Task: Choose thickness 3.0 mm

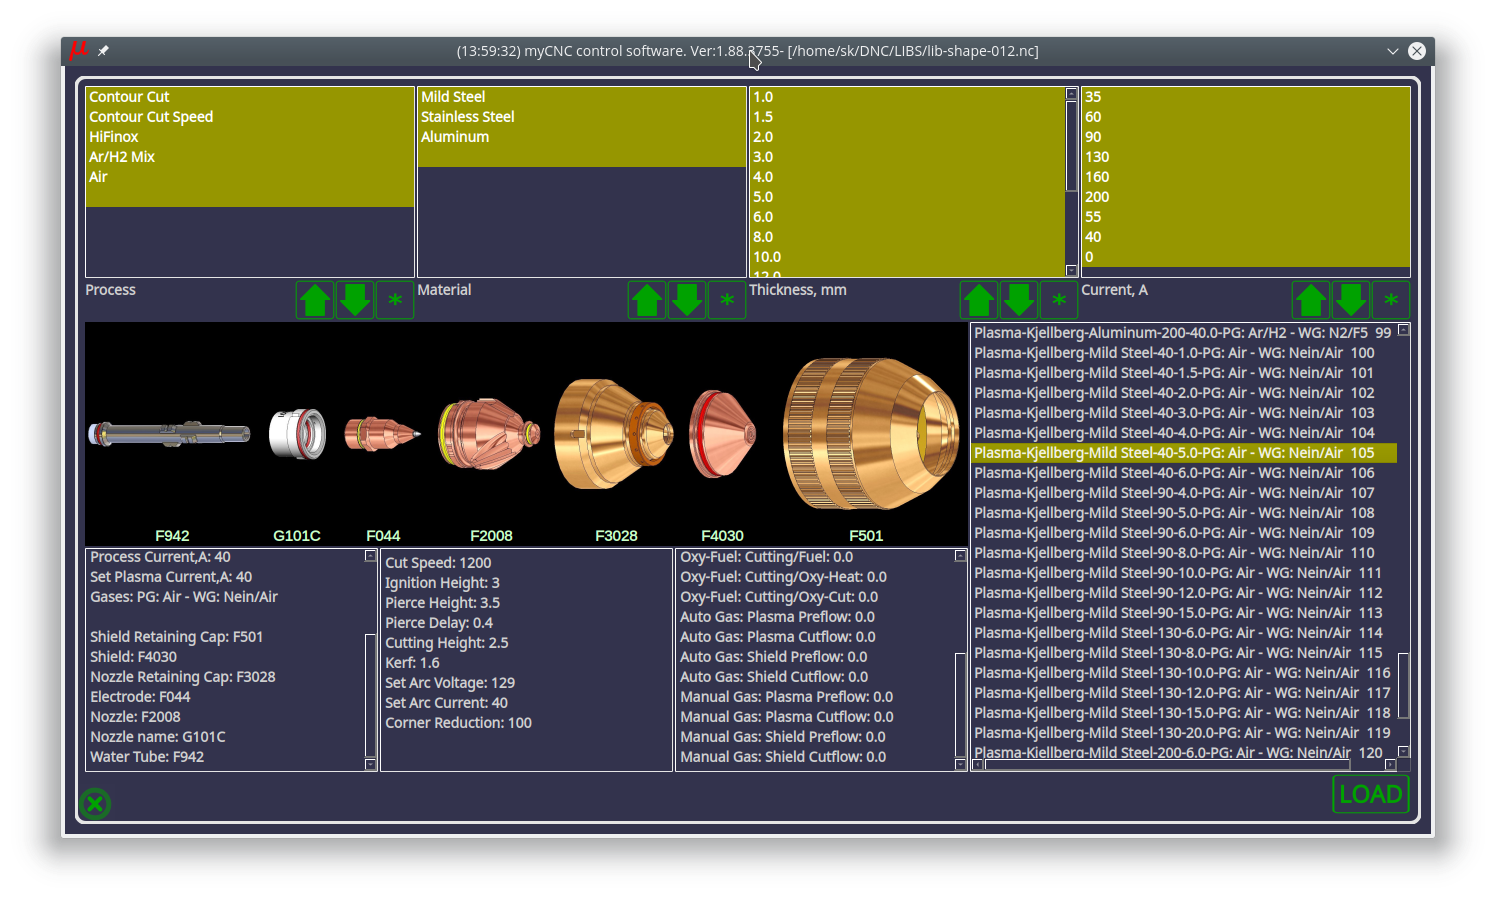Action: pyautogui.click(x=907, y=157)
